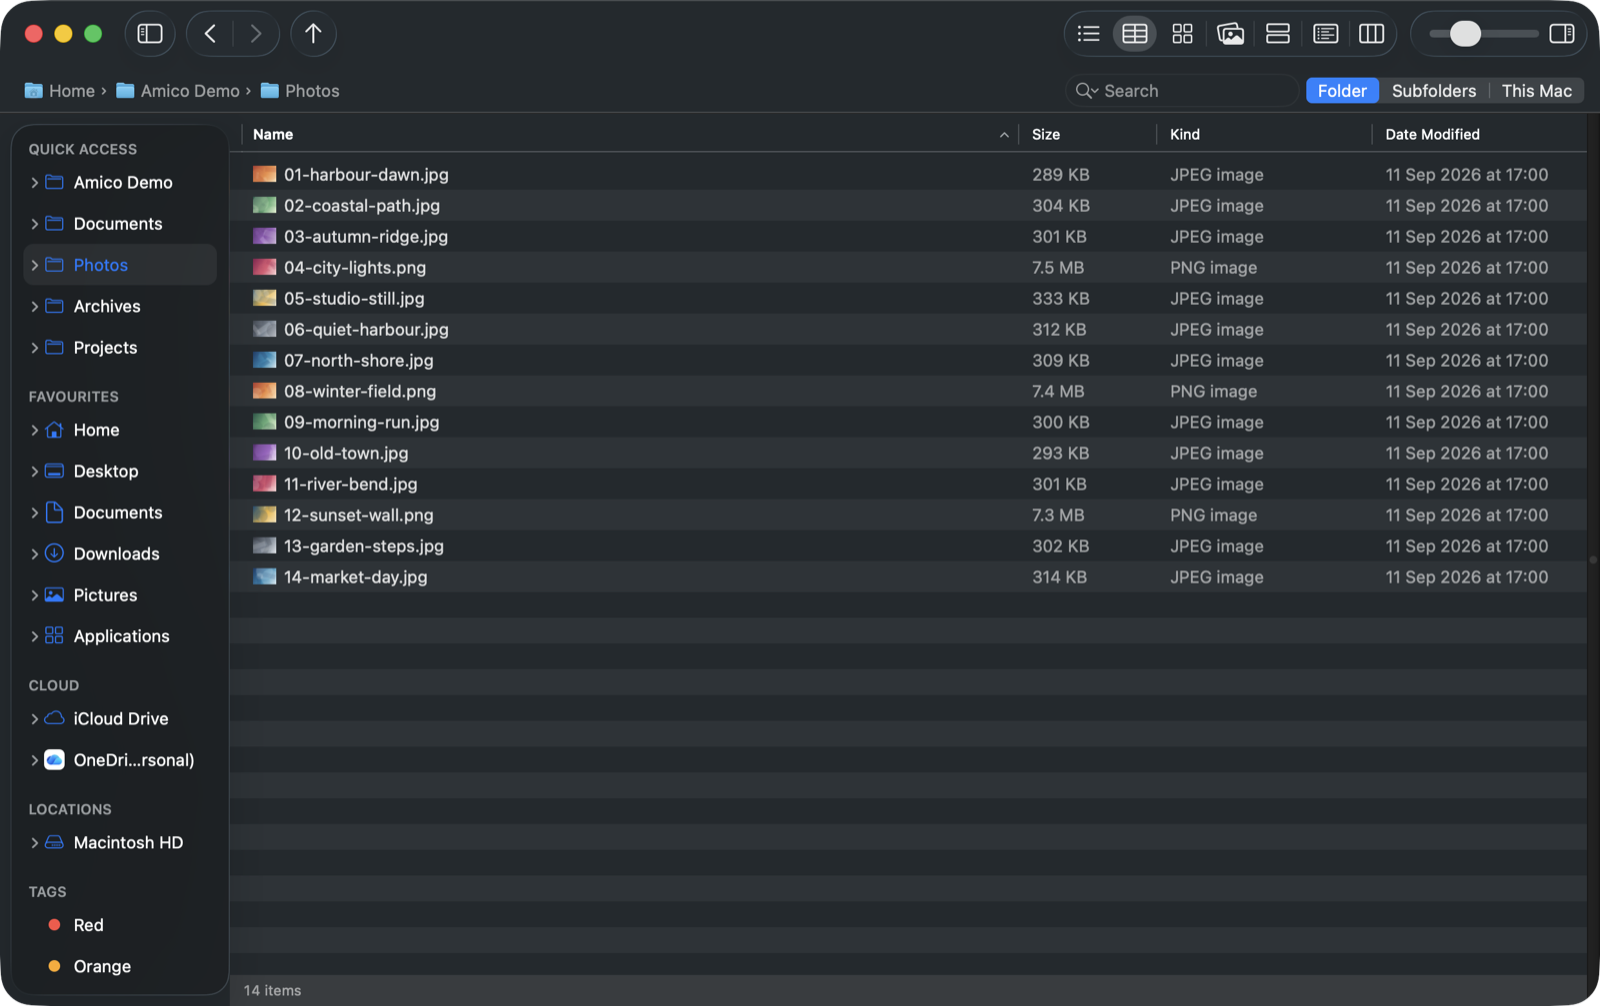
Task: Switch to column view
Action: pyautogui.click(x=1371, y=34)
